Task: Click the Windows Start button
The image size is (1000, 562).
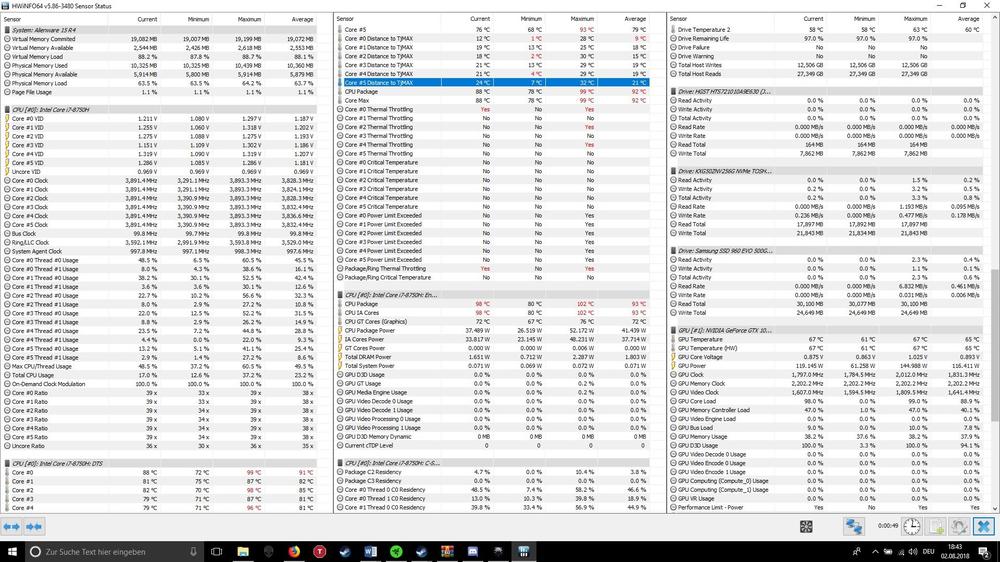Action: tap(11, 551)
